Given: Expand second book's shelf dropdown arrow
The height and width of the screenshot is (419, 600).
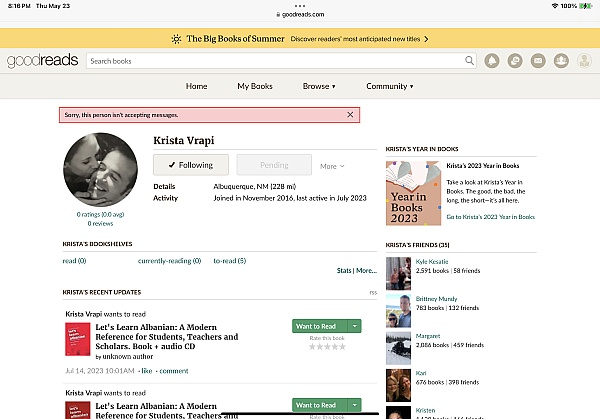Looking at the screenshot, I should pyautogui.click(x=354, y=405).
